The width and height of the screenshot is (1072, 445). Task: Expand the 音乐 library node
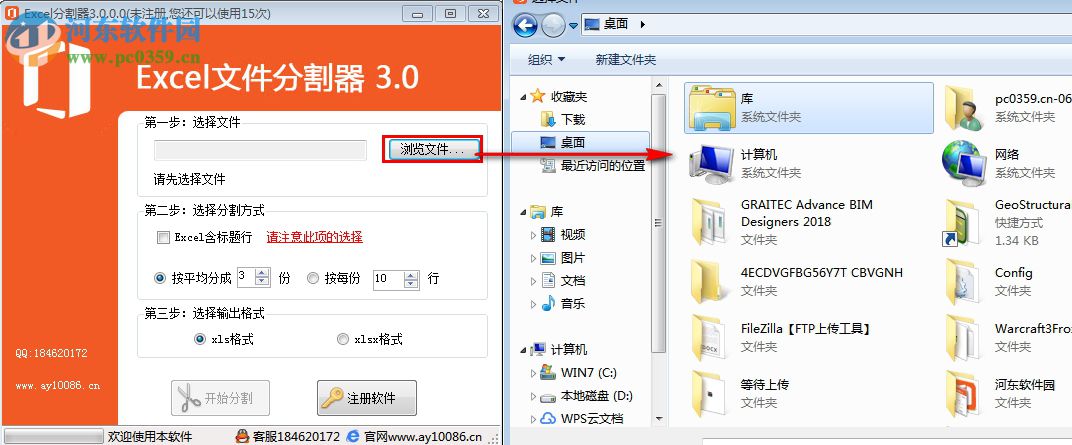534,304
